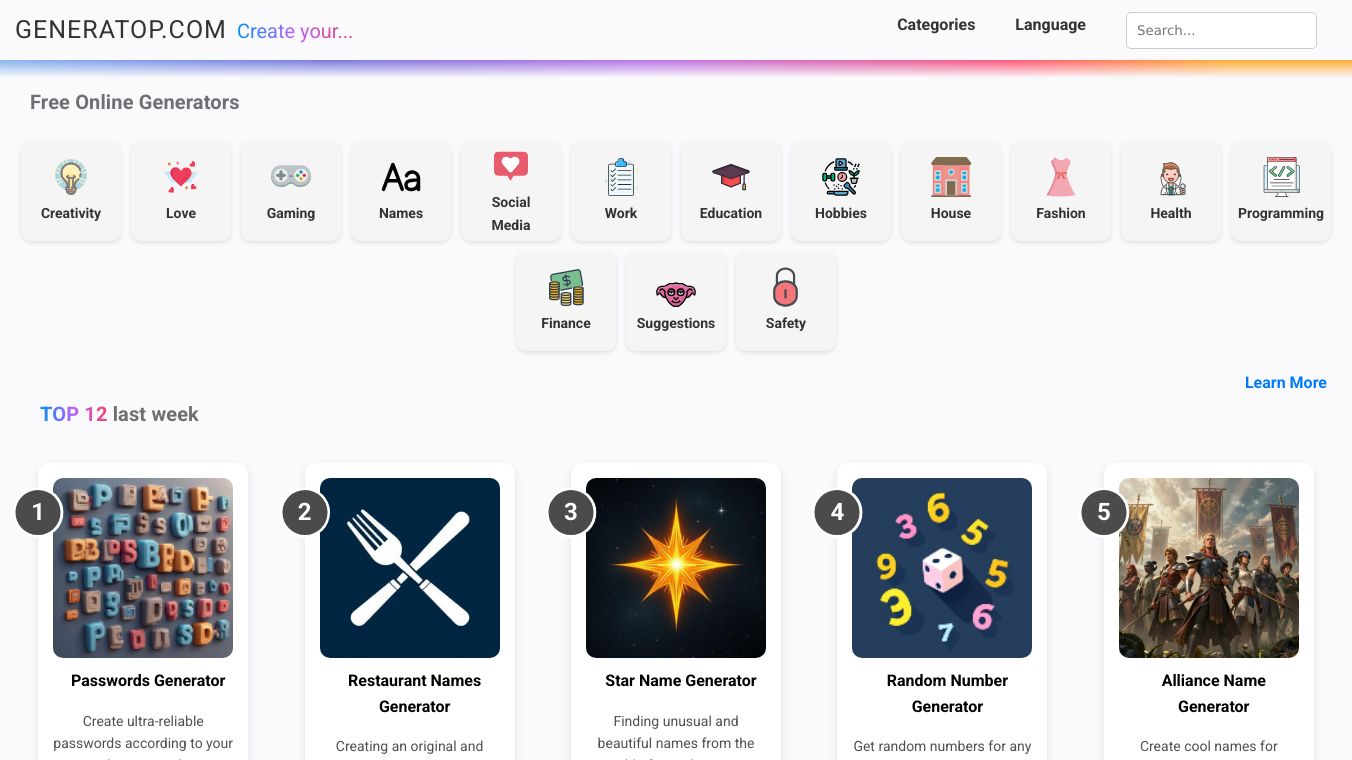Open the Social Media category

pyautogui.click(x=510, y=190)
